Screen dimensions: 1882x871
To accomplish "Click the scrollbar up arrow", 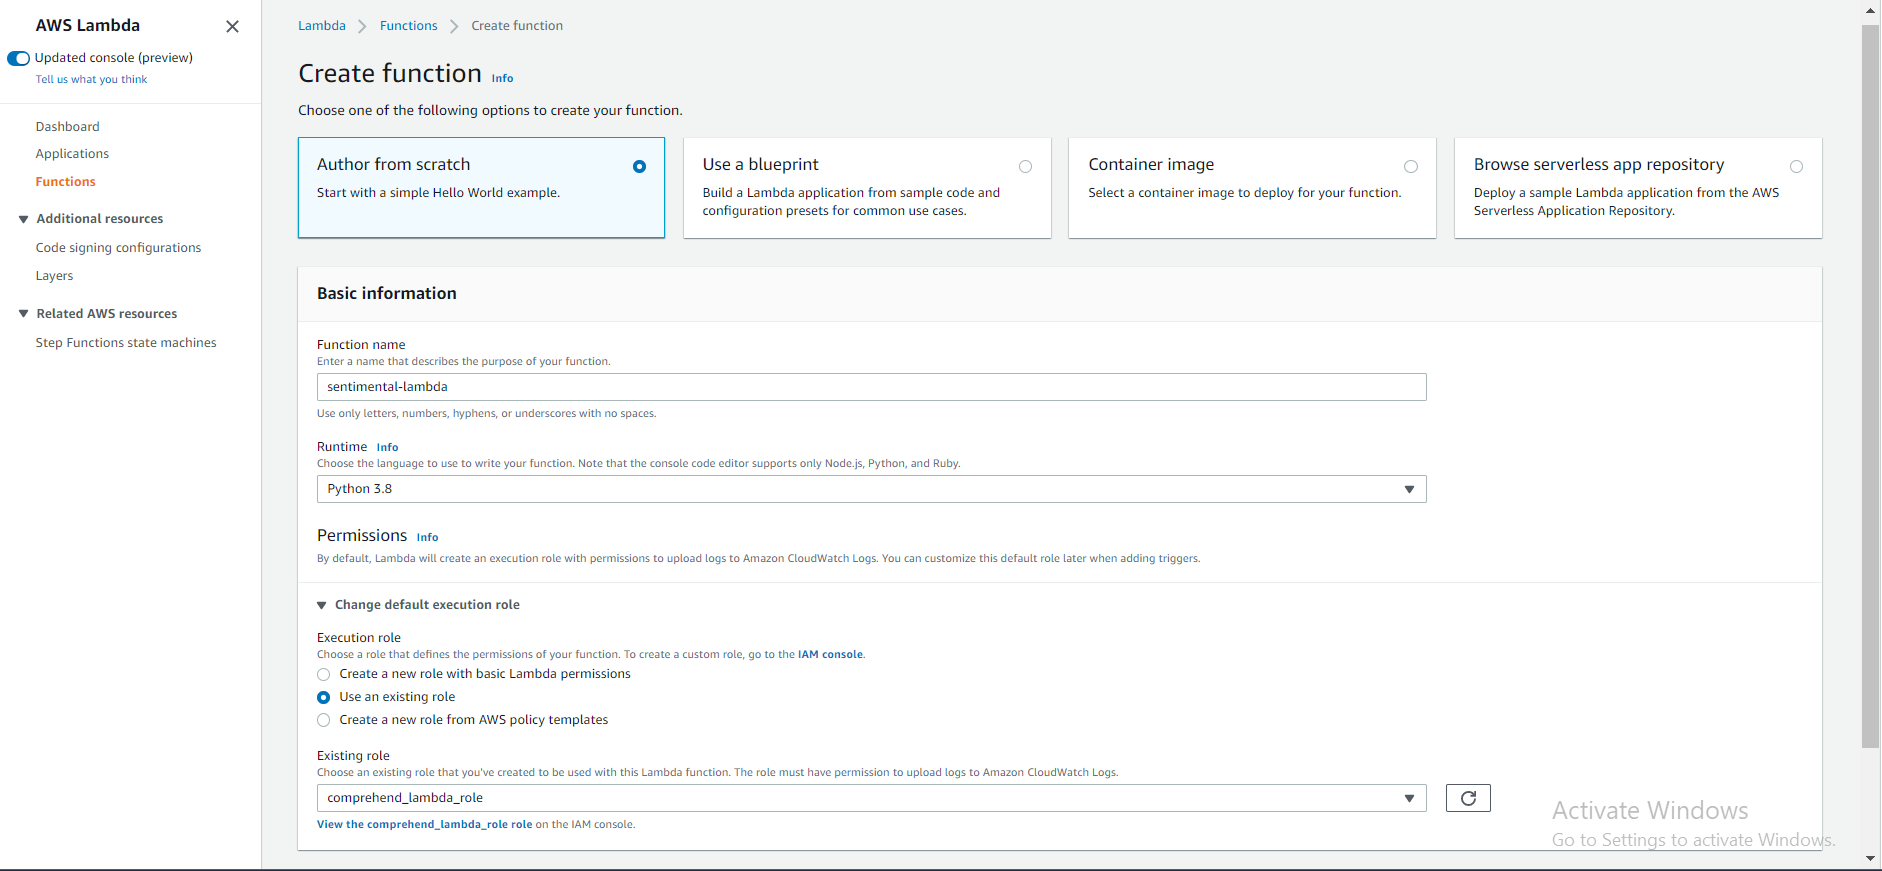I will point(1870,11).
